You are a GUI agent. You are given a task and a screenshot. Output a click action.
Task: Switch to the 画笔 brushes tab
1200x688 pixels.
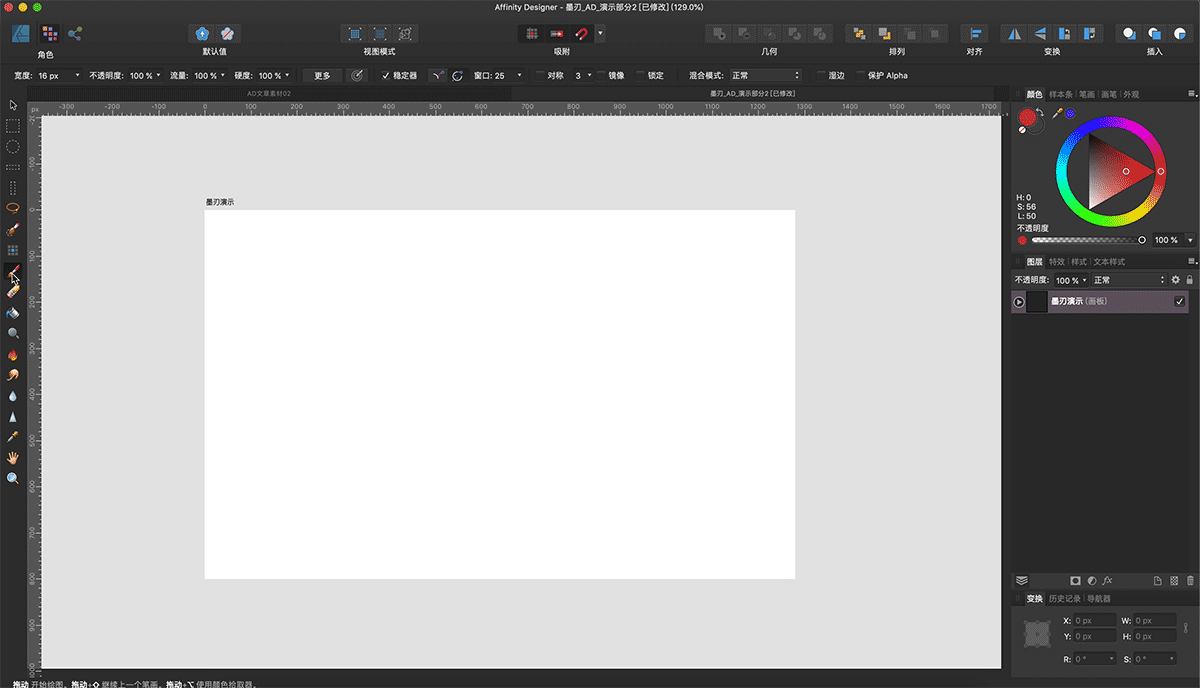pyautogui.click(x=1109, y=94)
